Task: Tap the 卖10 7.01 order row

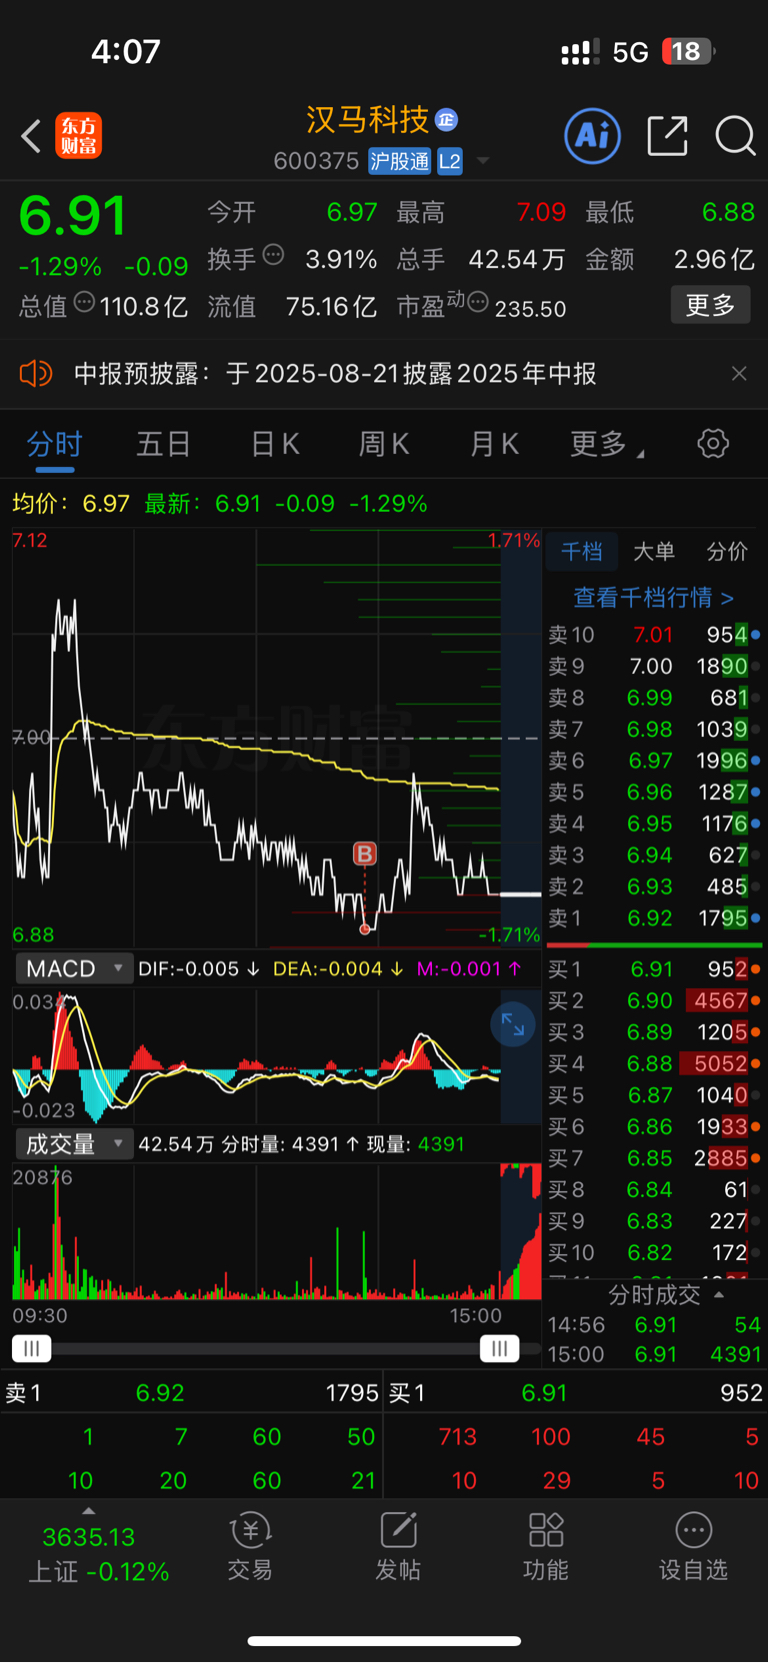Action: pyautogui.click(x=654, y=635)
